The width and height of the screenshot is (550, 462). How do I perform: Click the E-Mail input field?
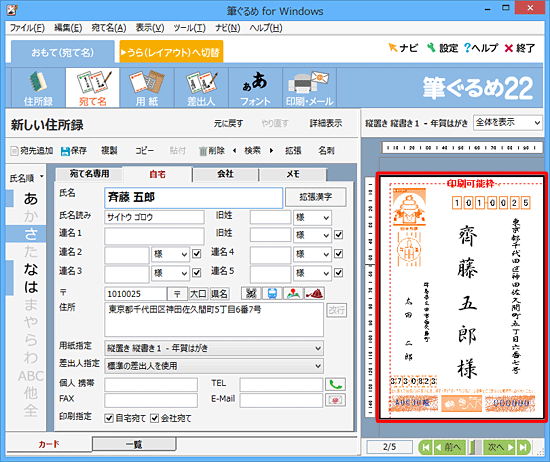281,400
